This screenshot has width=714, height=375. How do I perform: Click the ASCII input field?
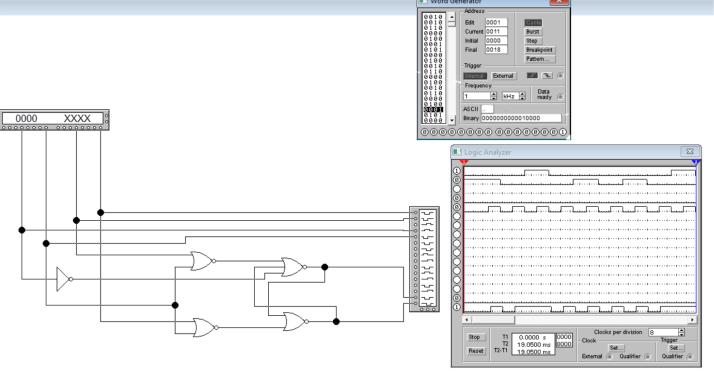point(487,109)
